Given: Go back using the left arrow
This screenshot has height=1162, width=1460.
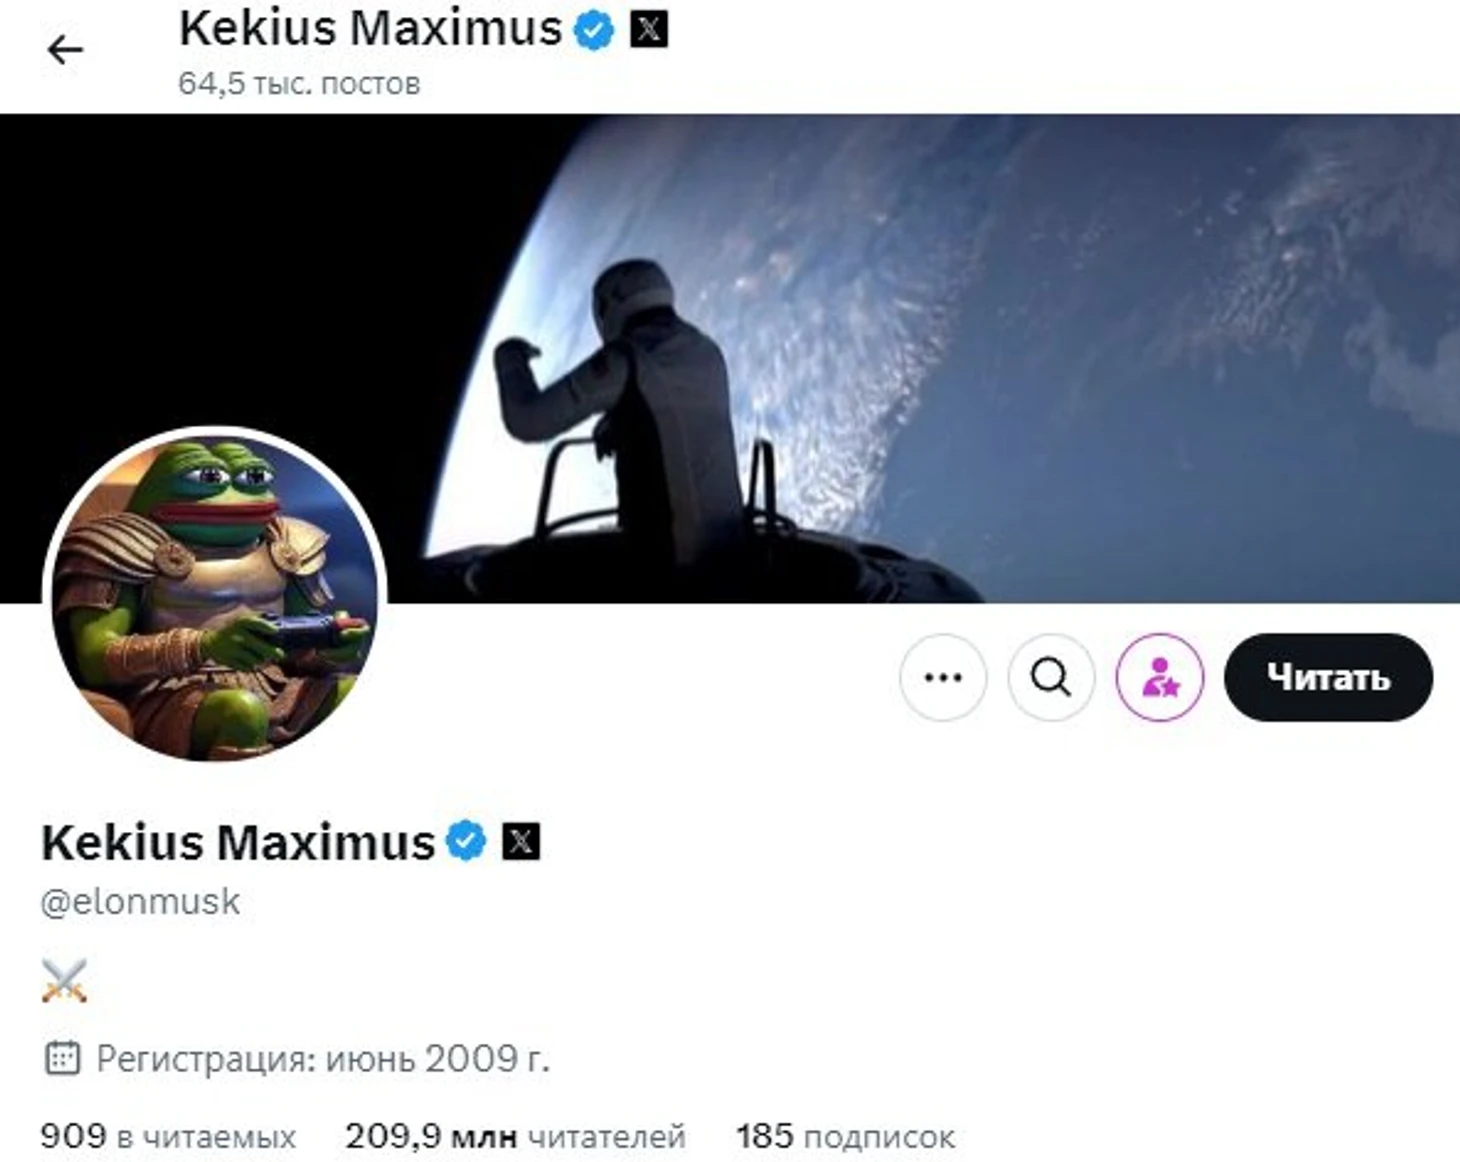Looking at the screenshot, I should tap(65, 50).
